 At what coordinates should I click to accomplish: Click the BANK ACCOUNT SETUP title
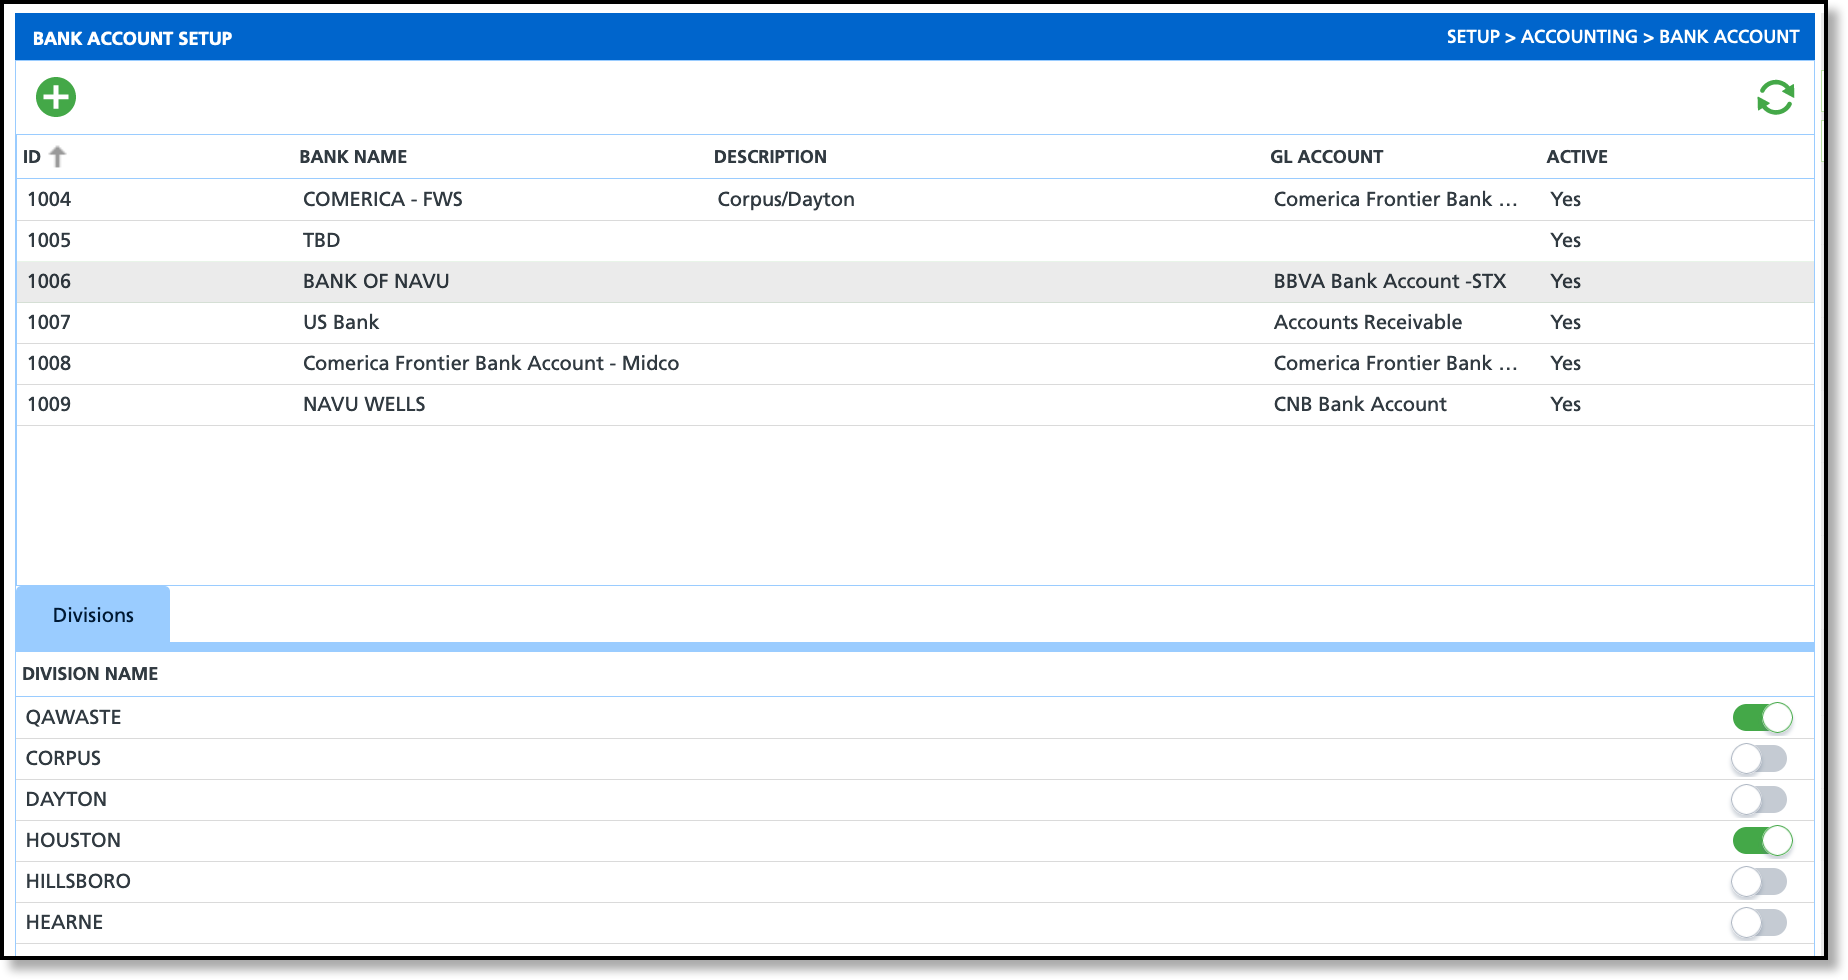point(132,38)
